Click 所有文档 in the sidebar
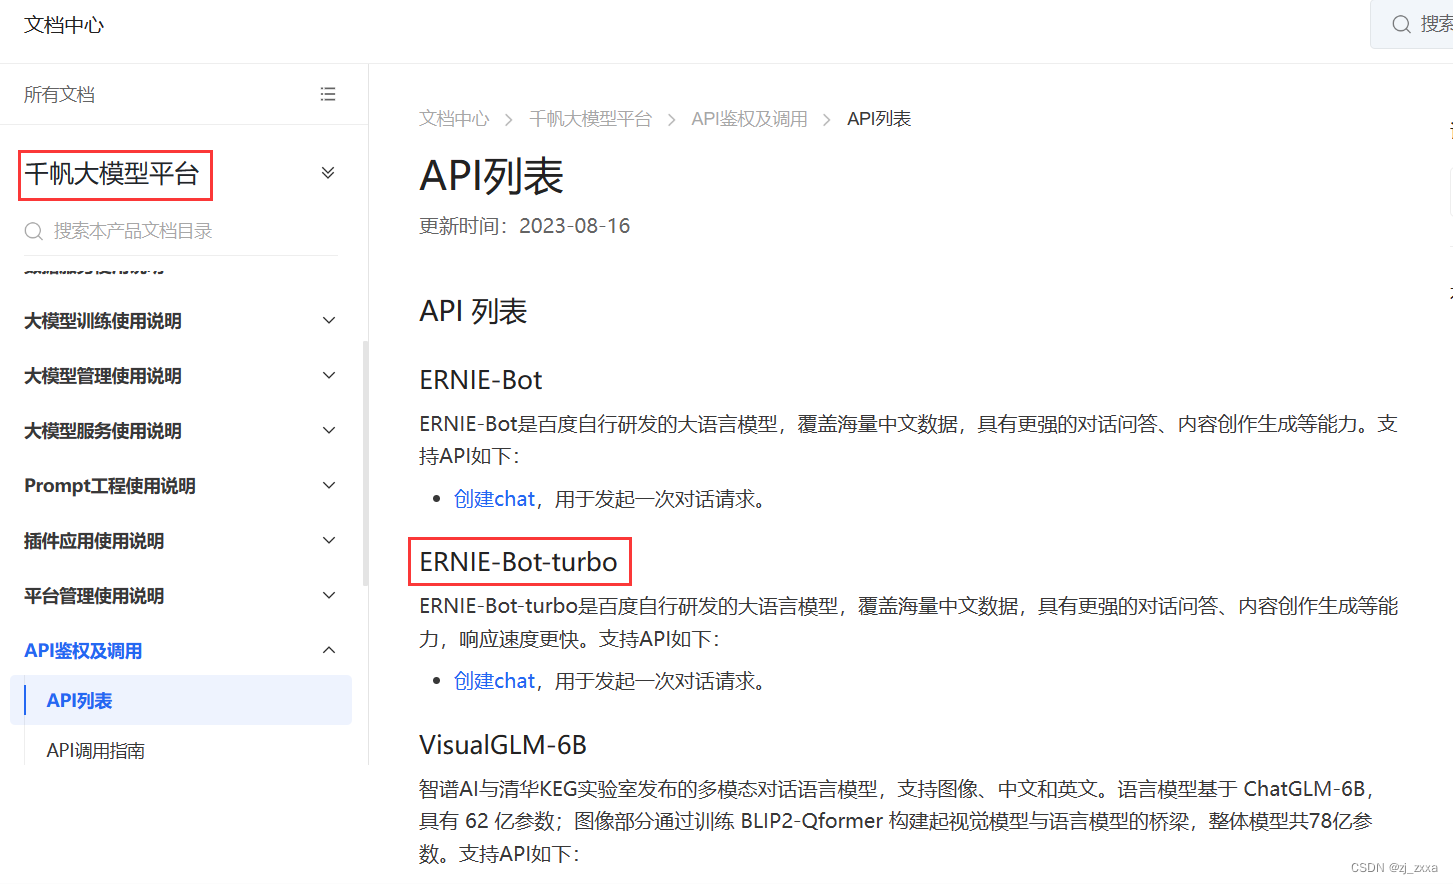The width and height of the screenshot is (1453, 884). tap(59, 94)
